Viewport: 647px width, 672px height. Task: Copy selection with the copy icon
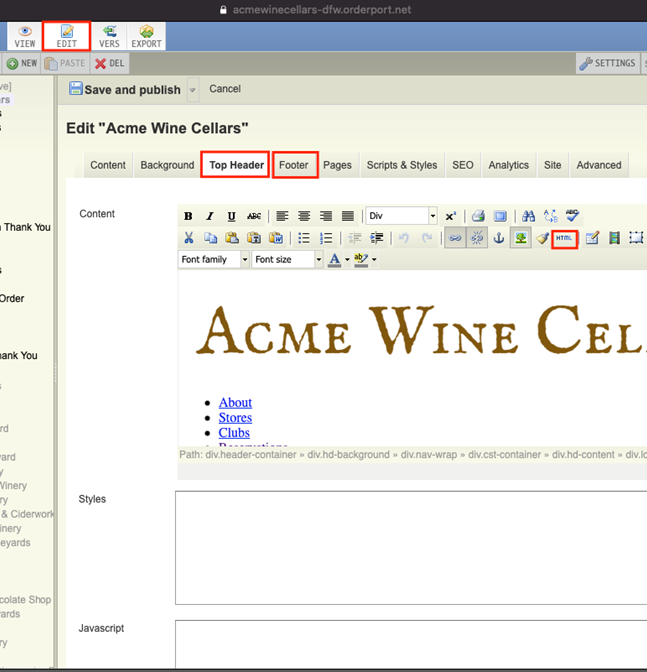pyautogui.click(x=210, y=238)
